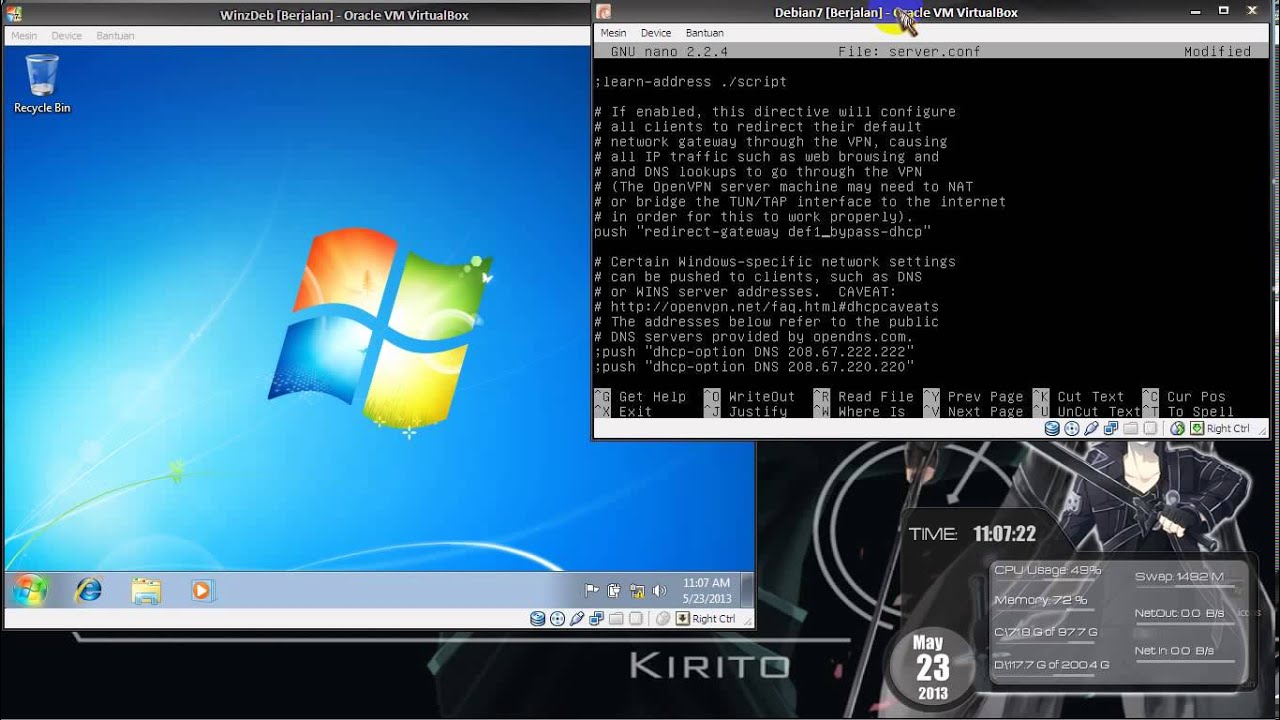Click green keyboard capture arrow in Debian7
This screenshot has width=1280, height=720.
pyautogui.click(x=1197, y=428)
